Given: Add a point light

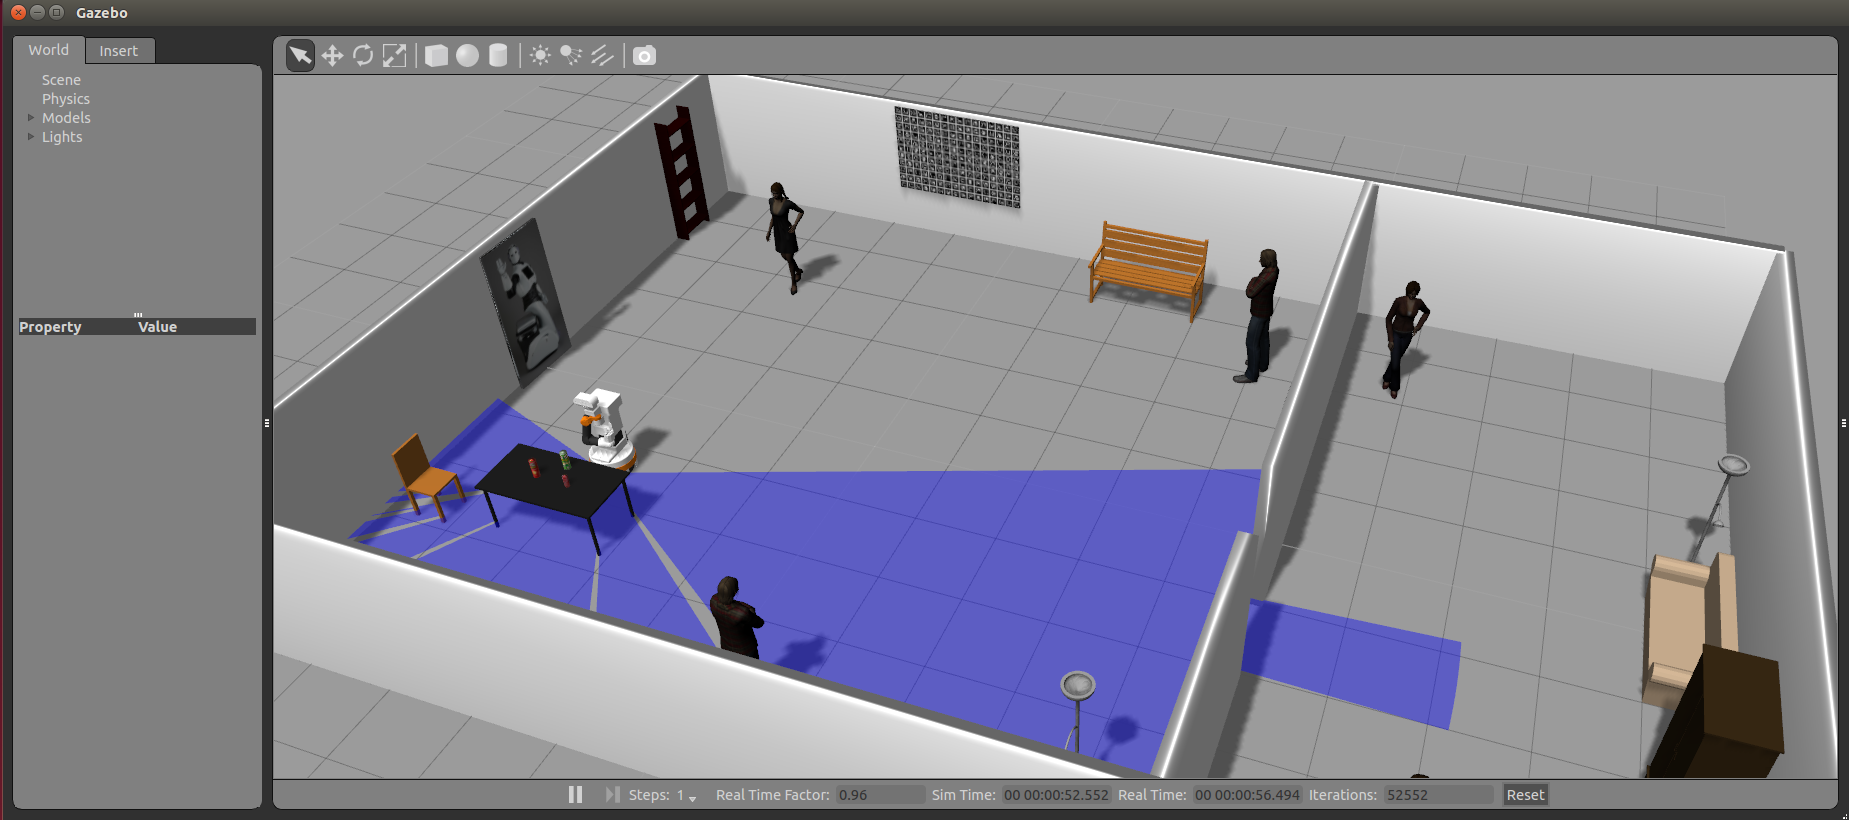Looking at the screenshot, I should pos(540,55).
